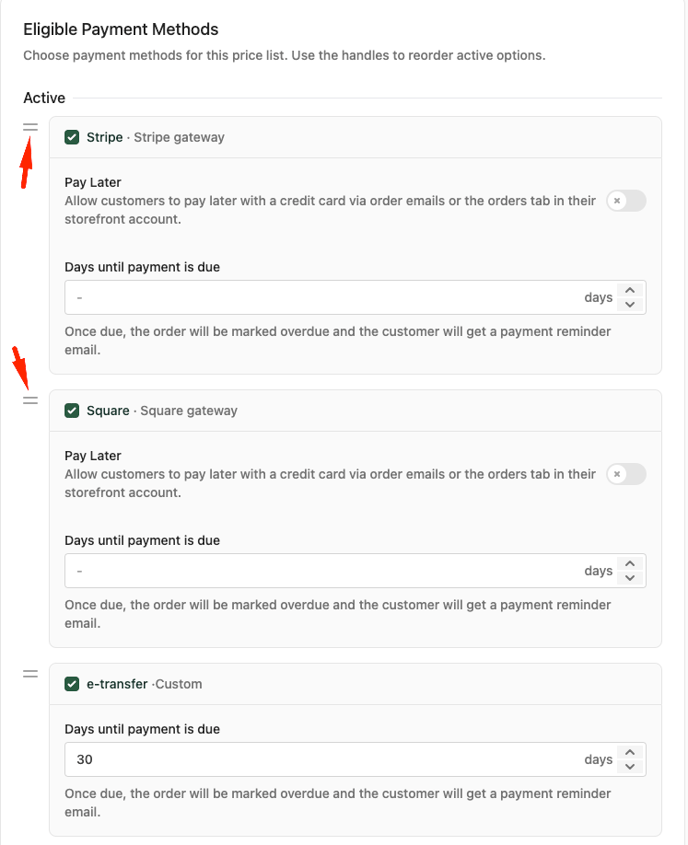Screen dimensions: 688x845
Task: Increase Stripe days until payment due
Action: [x=630, y=291]
